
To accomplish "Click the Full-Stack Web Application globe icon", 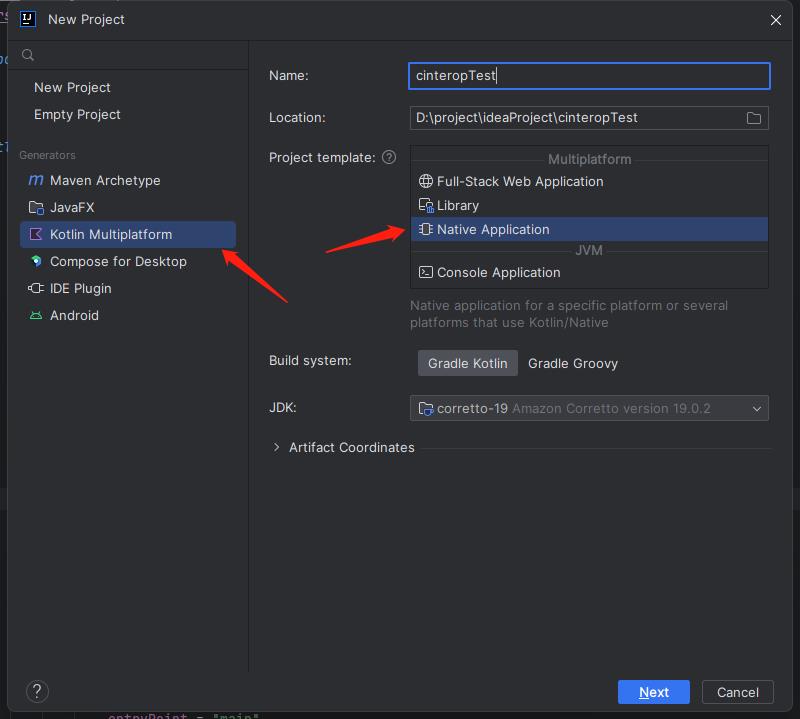I will 426,181.
